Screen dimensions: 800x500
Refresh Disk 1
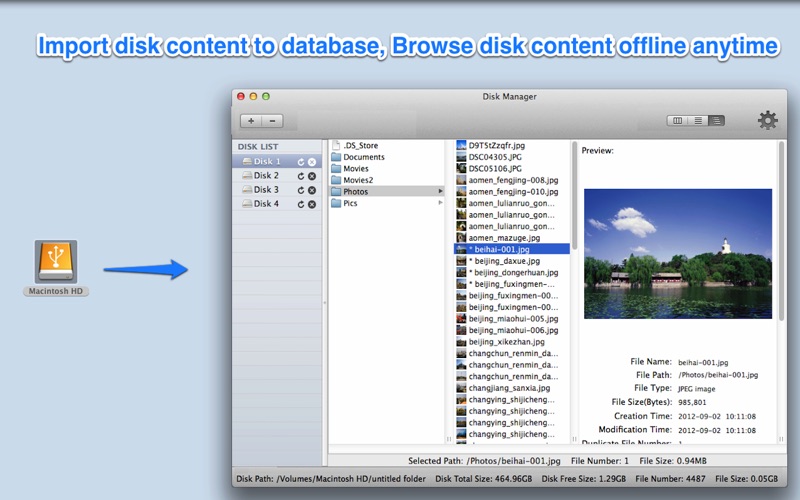point(301,162)
